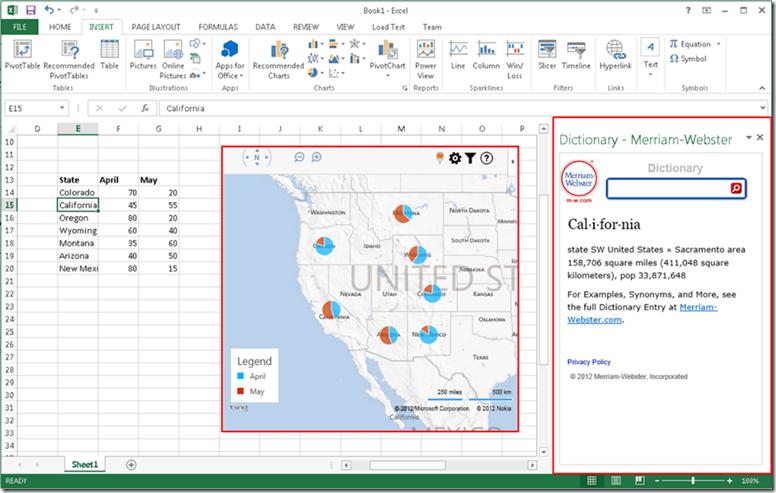
Task: Collapse the ribbon
Action: (x=762, y=88)
